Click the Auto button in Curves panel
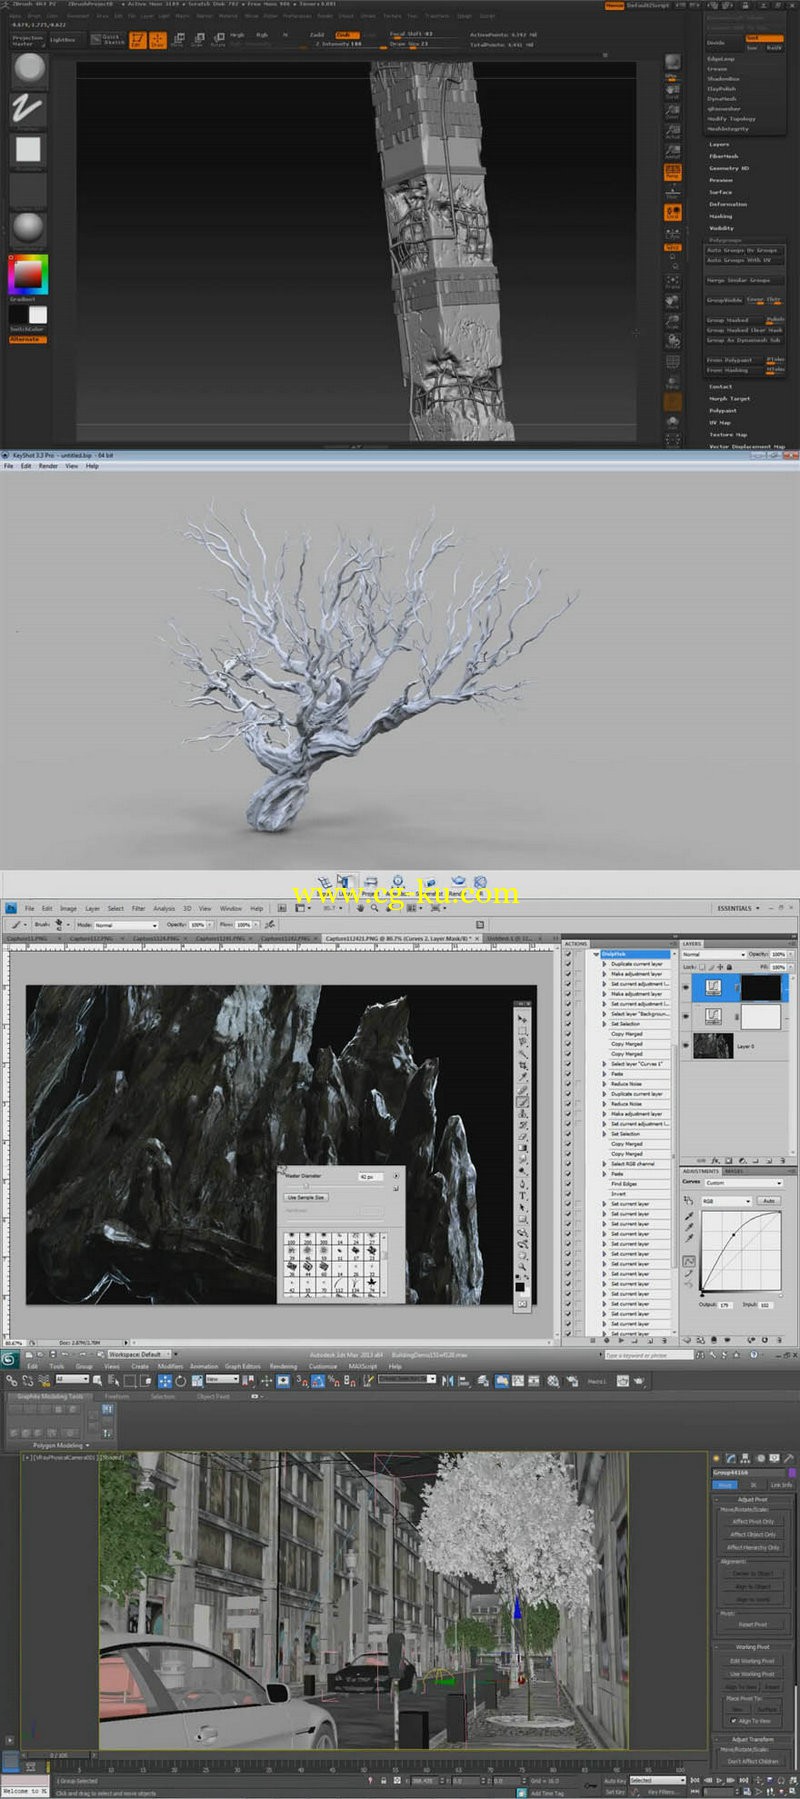 (x=768, y=1201)
